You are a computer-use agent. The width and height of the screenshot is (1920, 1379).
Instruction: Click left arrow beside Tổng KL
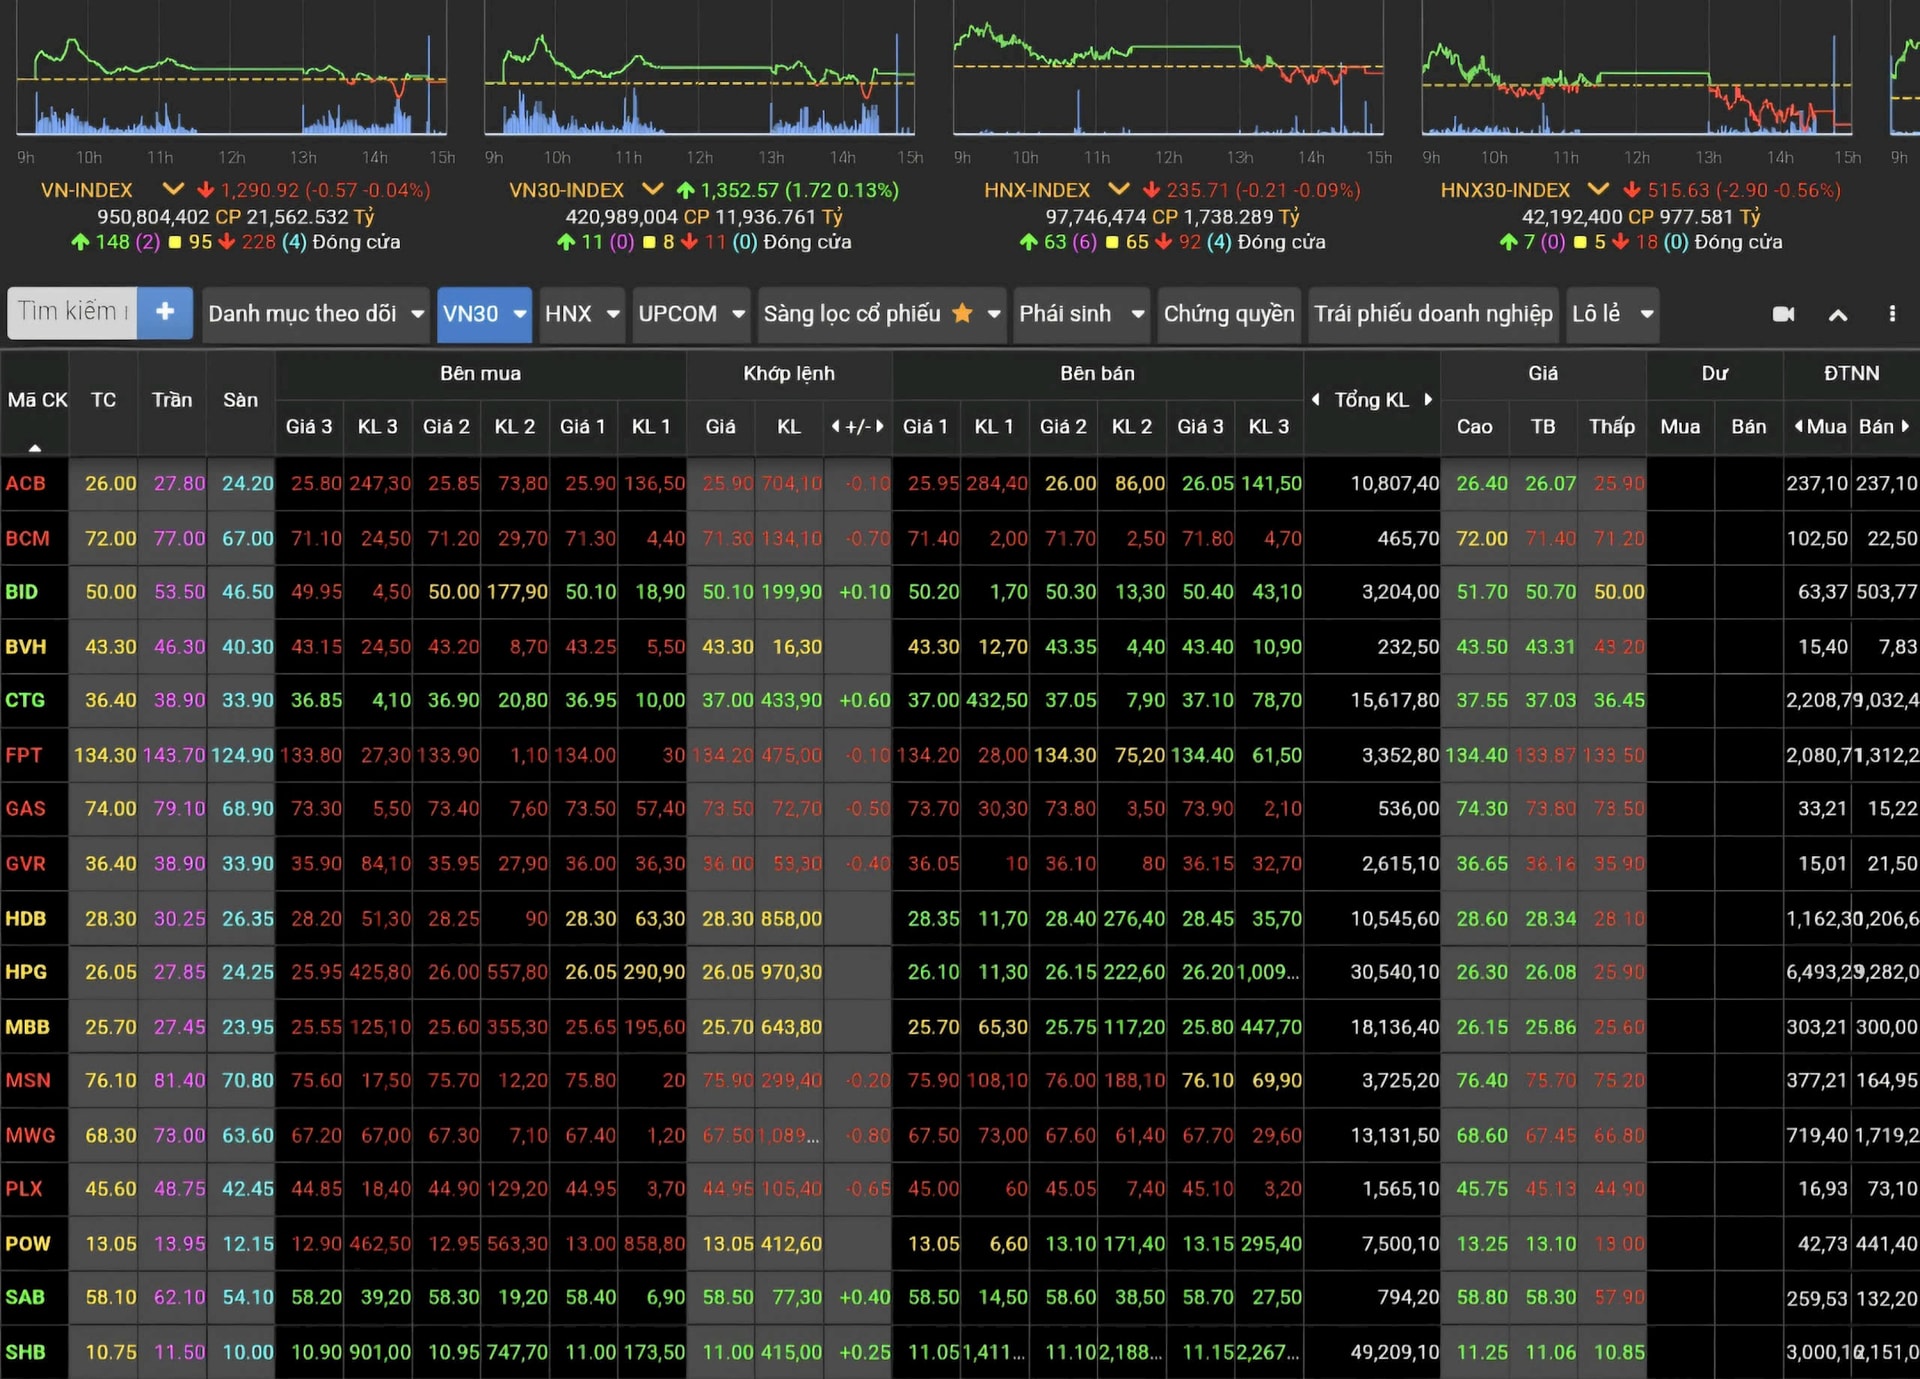(x=1315, y=399)
